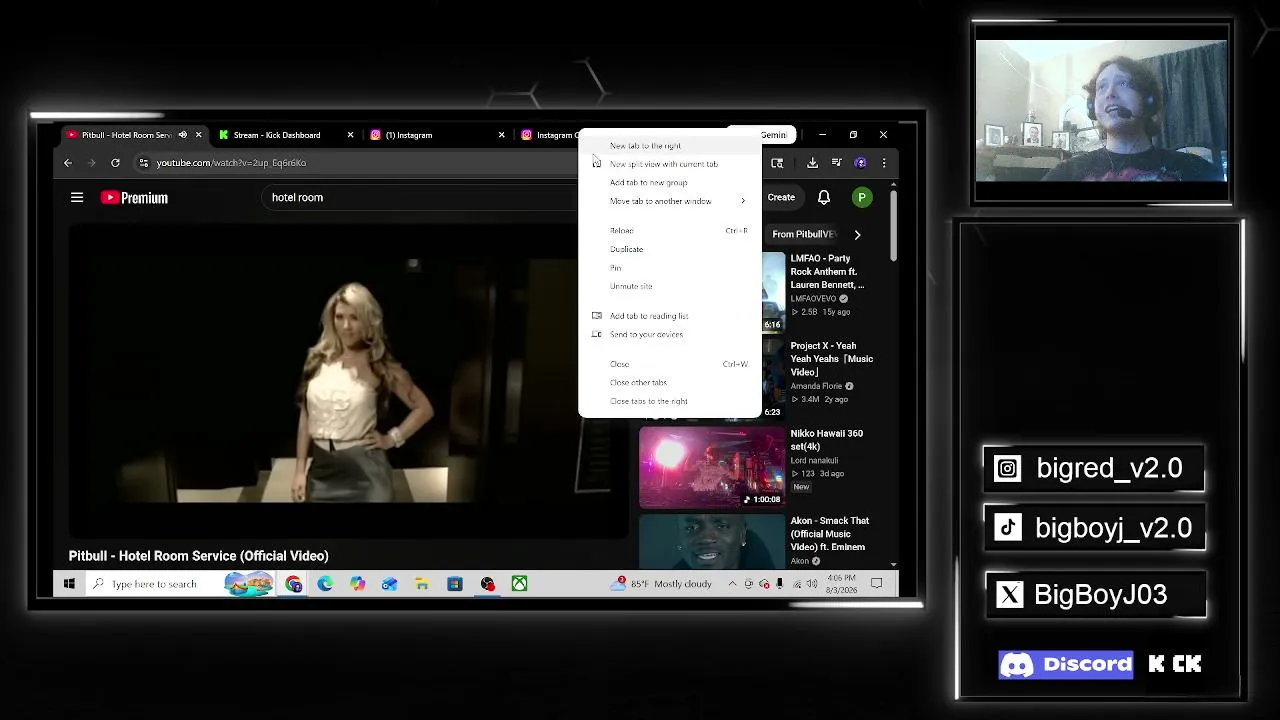Open the Nikko Hawaii video thumbnail
This screenshot has width=1280, height=720.
tap(712, 467)
